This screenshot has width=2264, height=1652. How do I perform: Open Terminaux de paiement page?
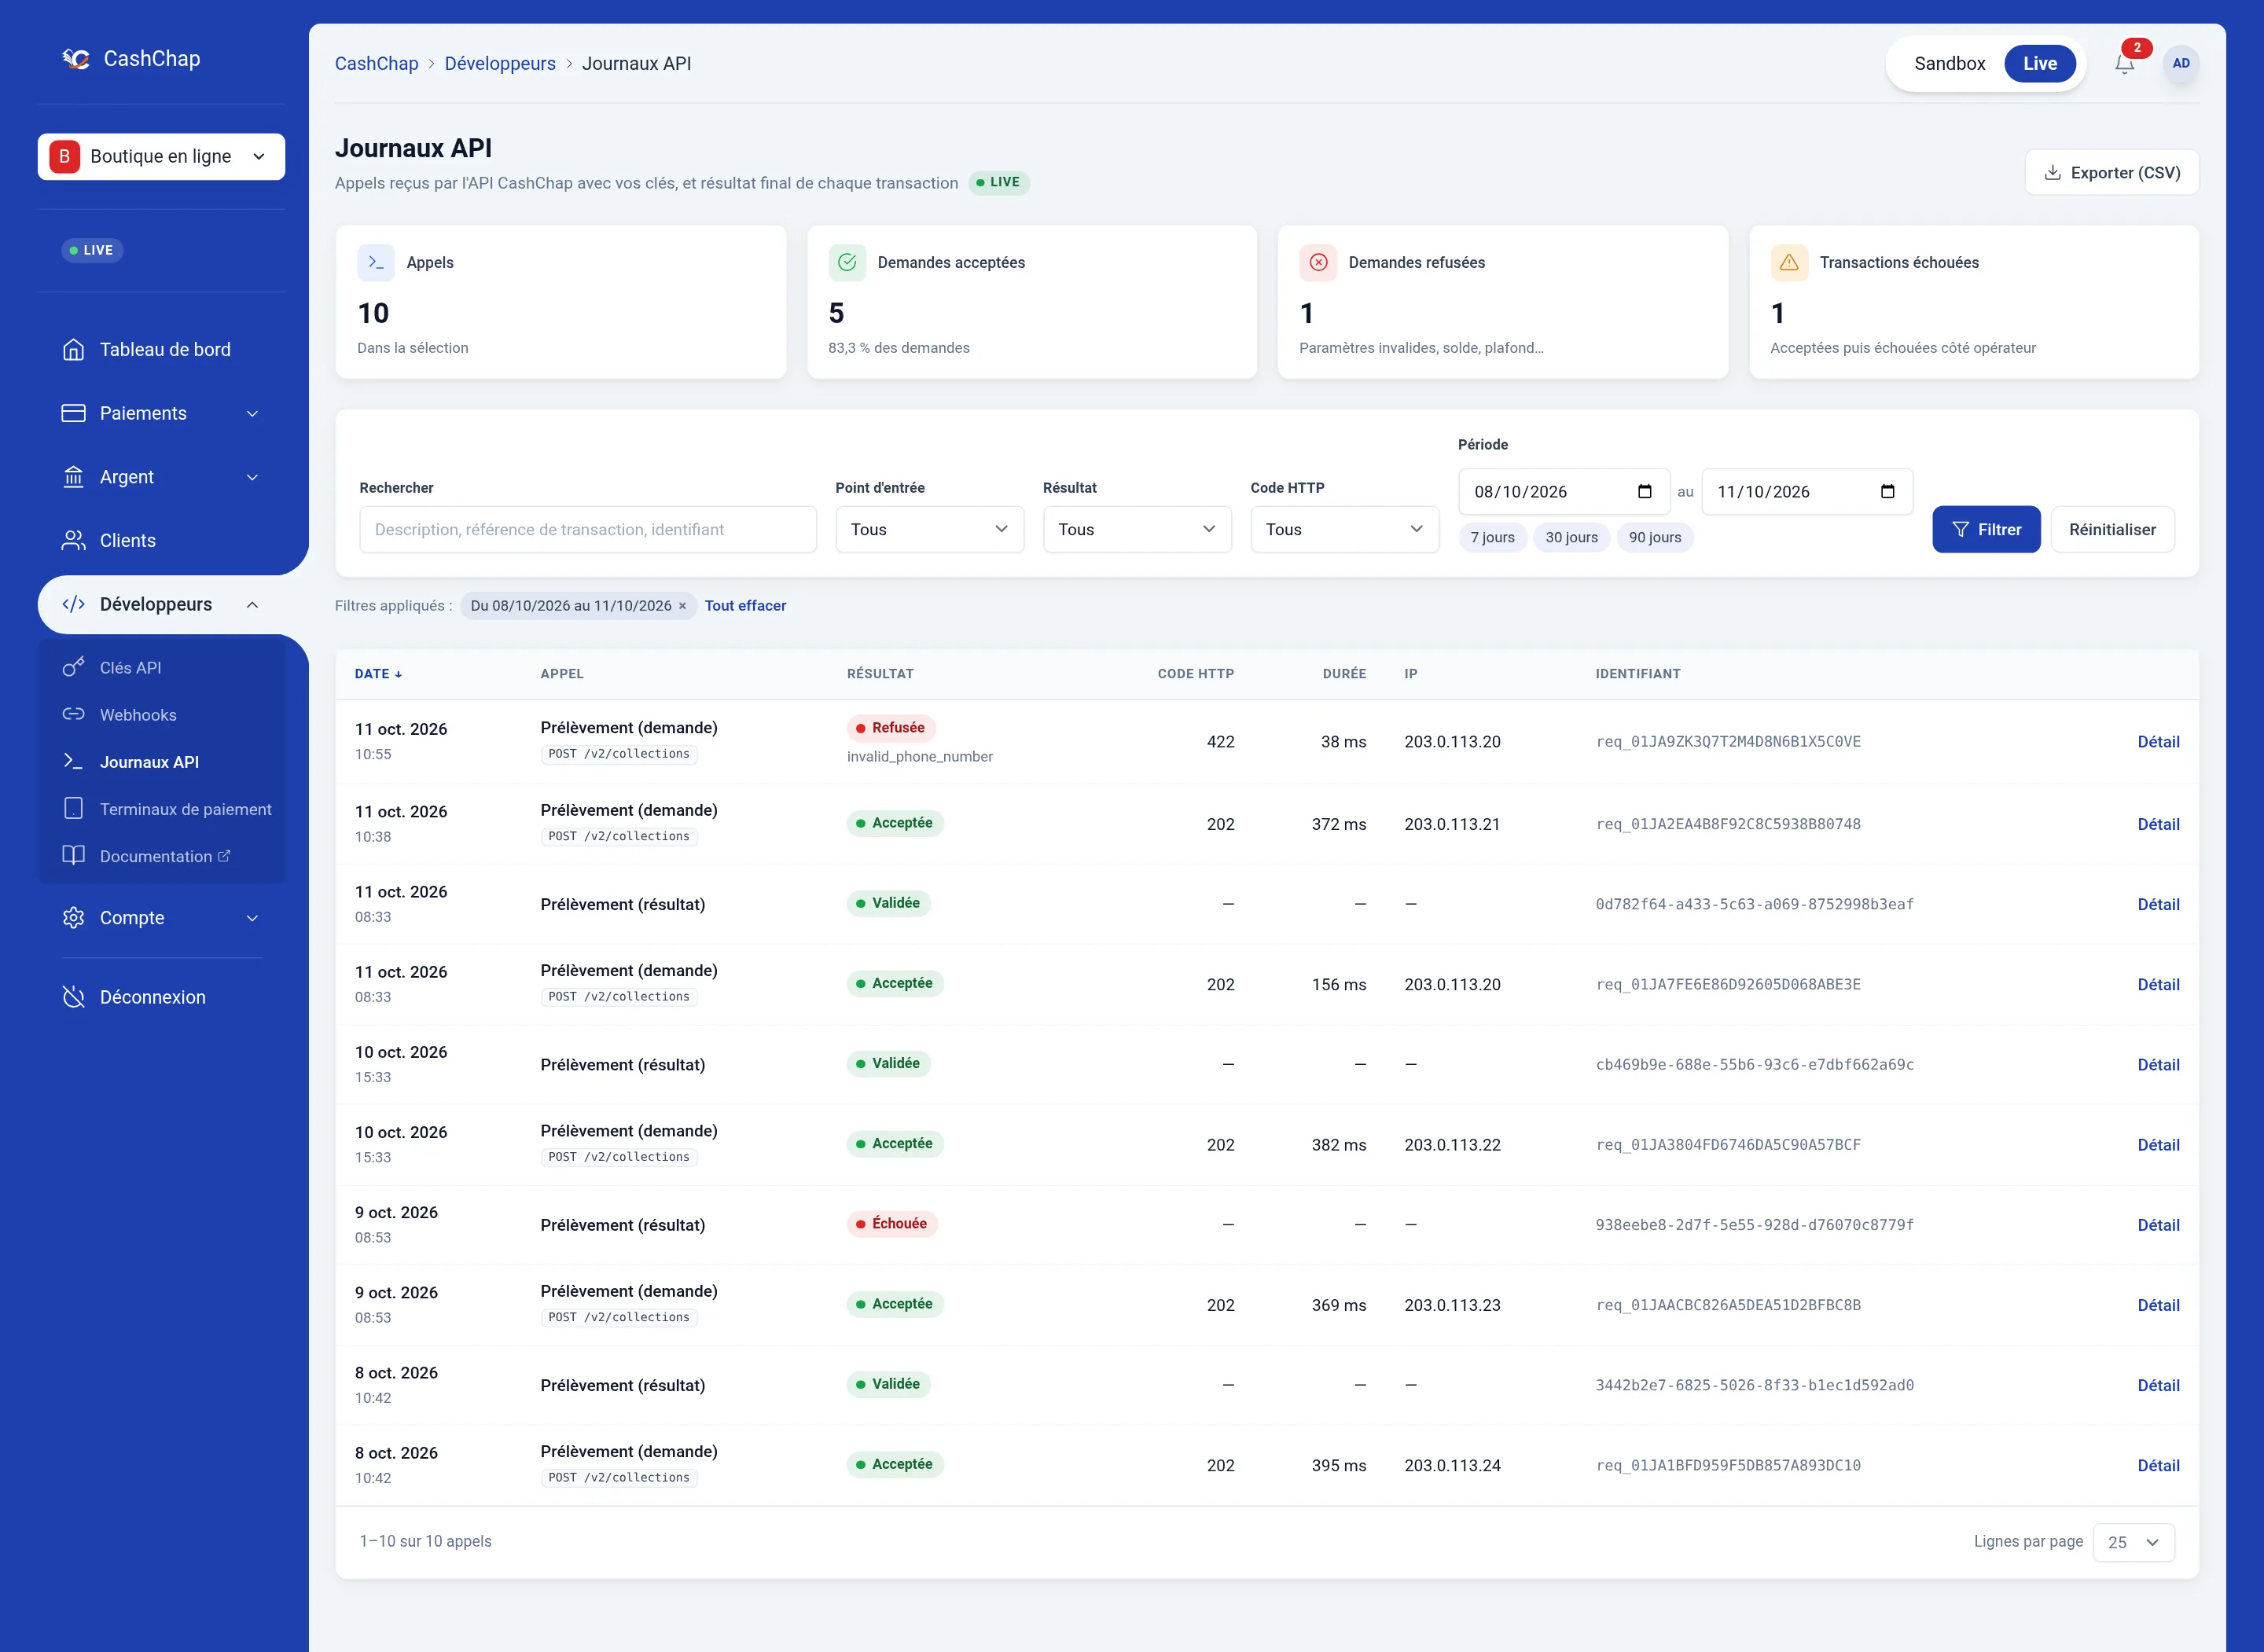click(161, 808)
